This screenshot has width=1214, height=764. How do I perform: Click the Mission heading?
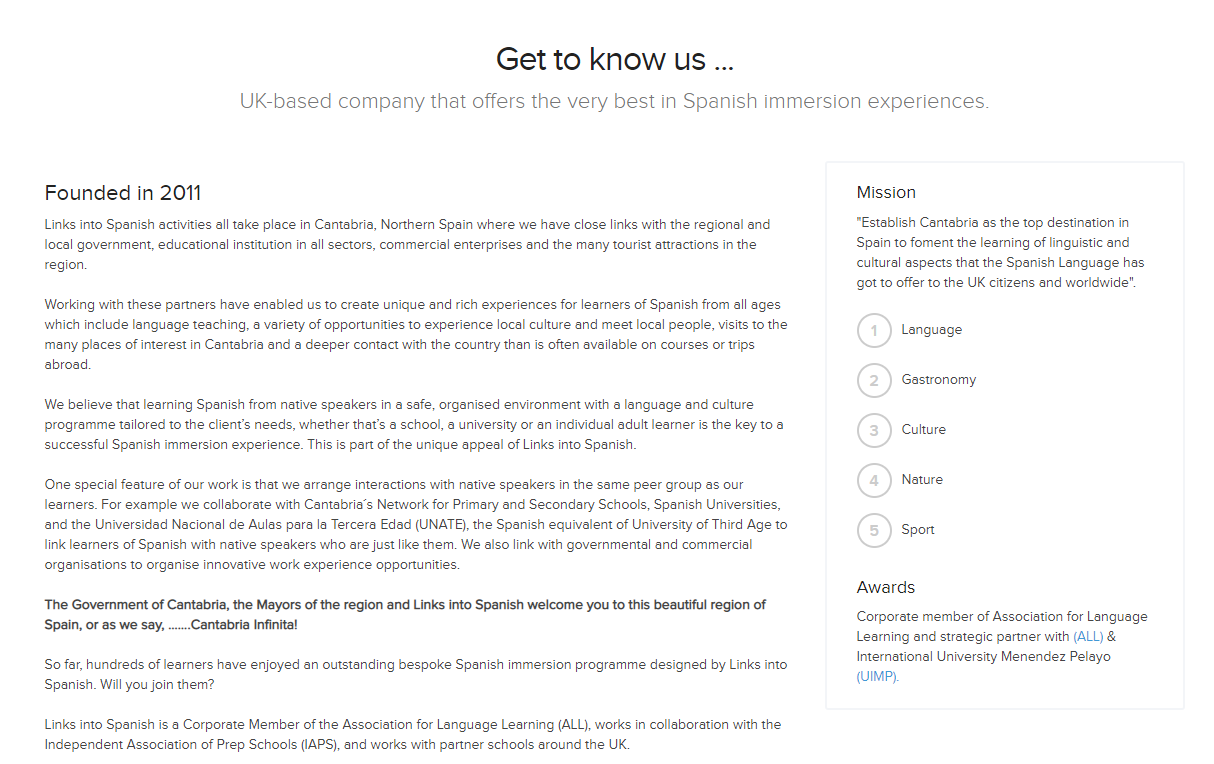click(x=886, y=193)
